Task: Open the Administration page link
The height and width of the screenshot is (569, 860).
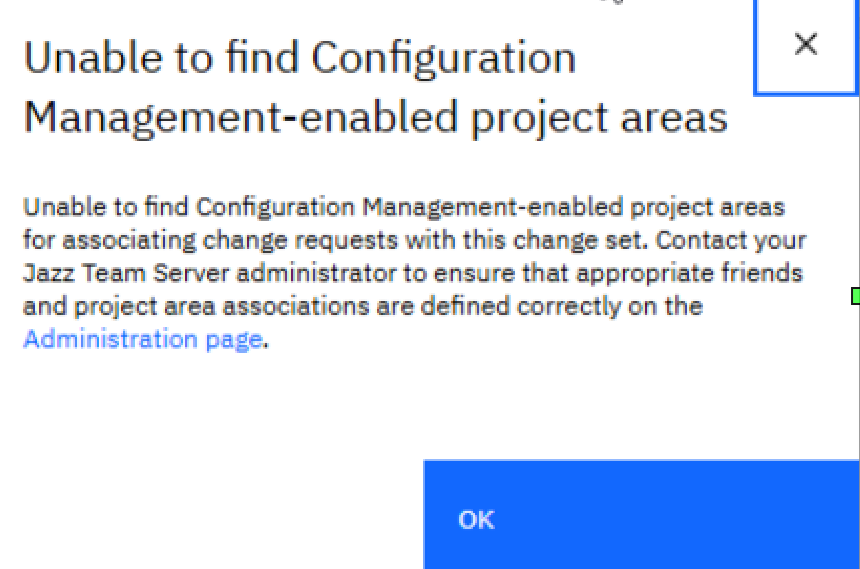Action: click(x=142, y=339)
